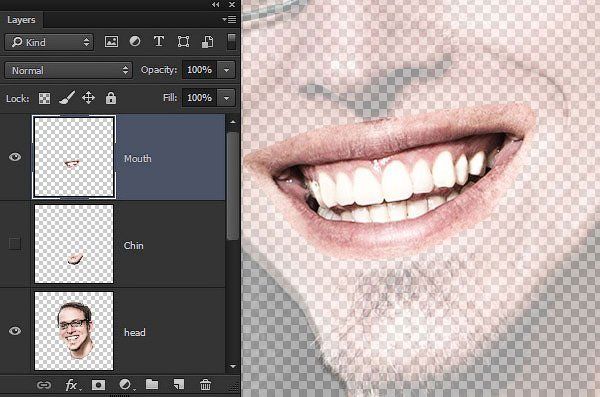Screen dimensions: 600x397
Task: Select the head layer name
Action: coord(134,332)
